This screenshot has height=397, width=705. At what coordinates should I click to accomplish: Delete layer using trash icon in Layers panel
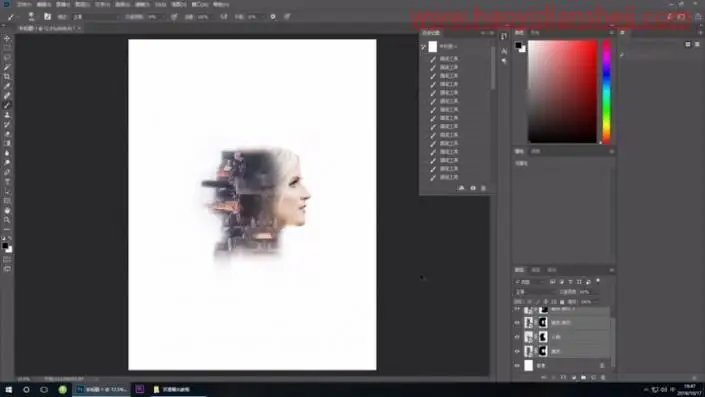(603, 378)
